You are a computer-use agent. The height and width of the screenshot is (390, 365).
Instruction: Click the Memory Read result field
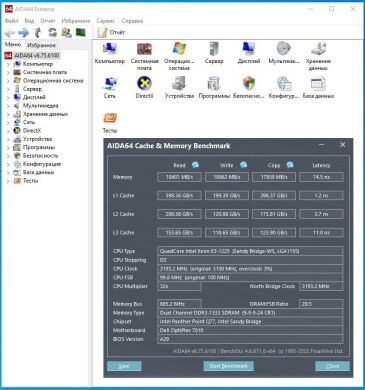(179, 177)
